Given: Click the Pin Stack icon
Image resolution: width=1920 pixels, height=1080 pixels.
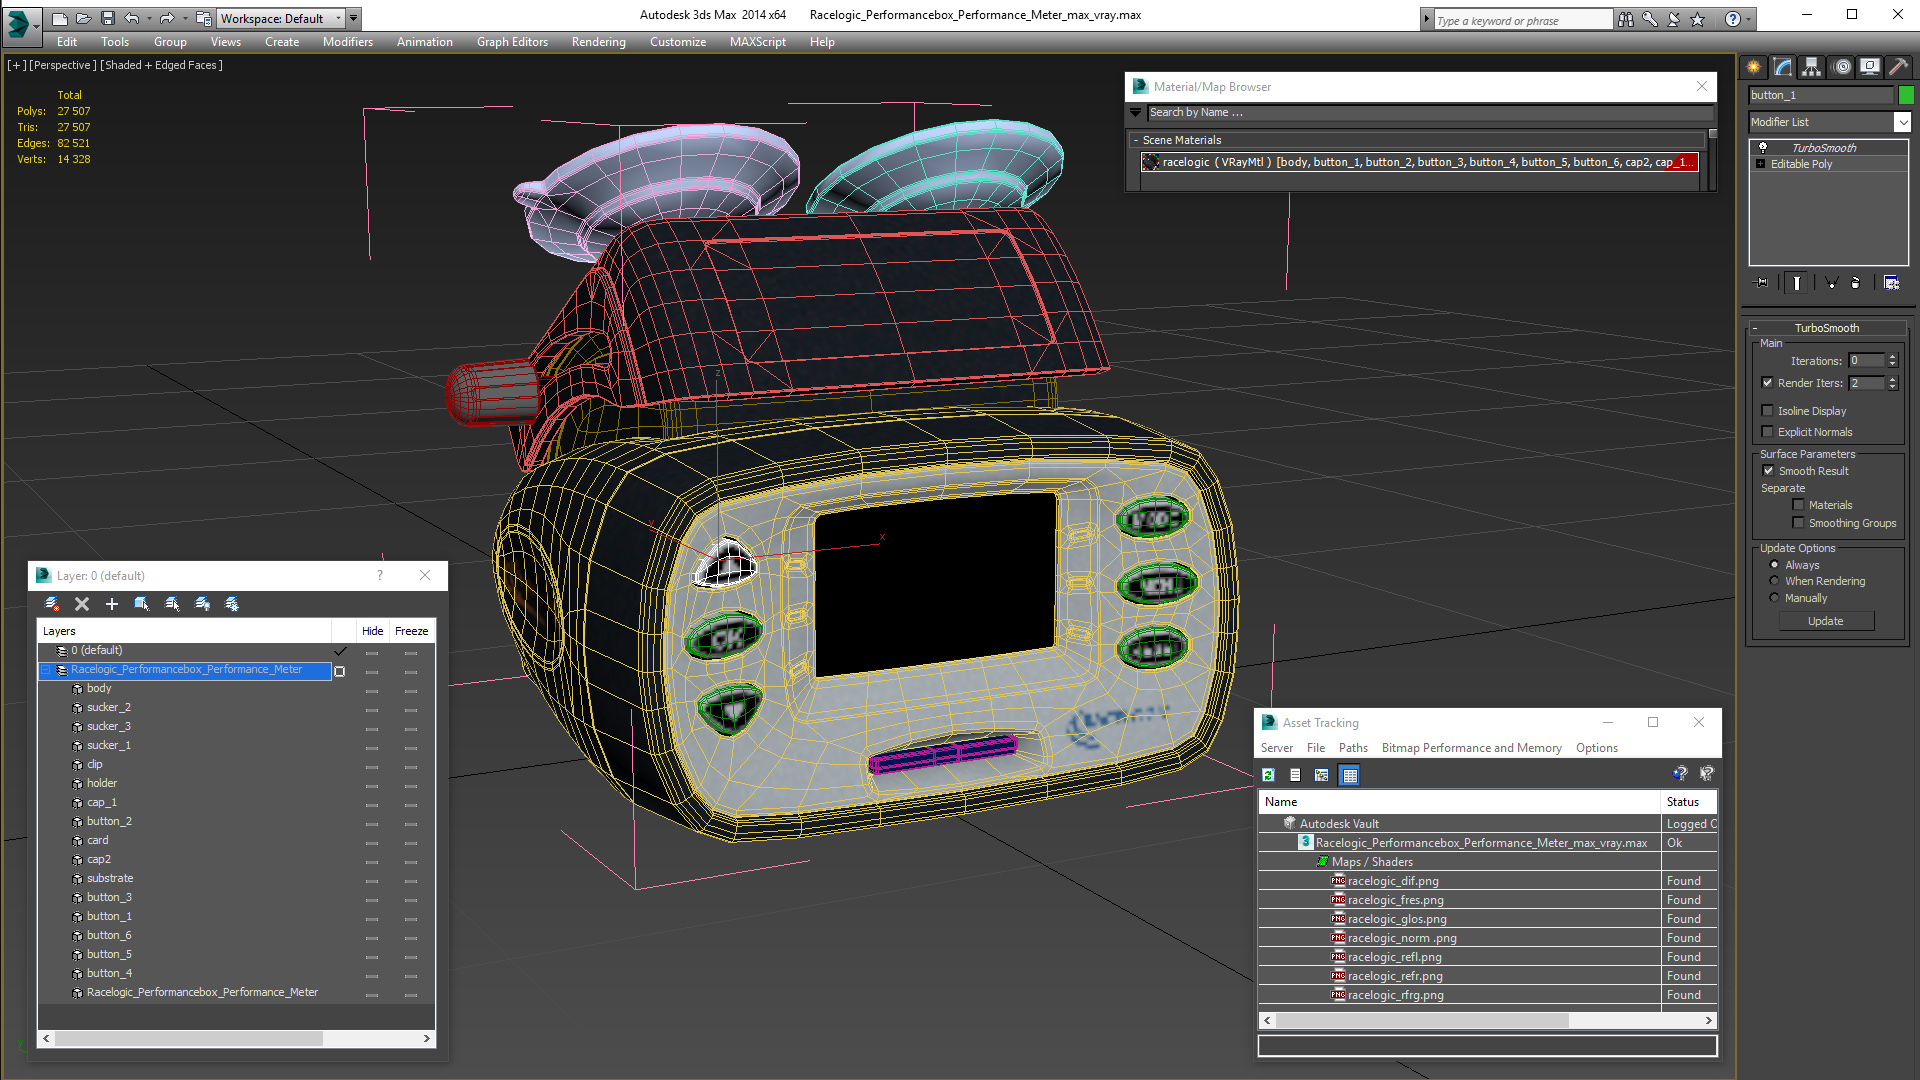Looking at the screenshot, I should point(1762,283).
